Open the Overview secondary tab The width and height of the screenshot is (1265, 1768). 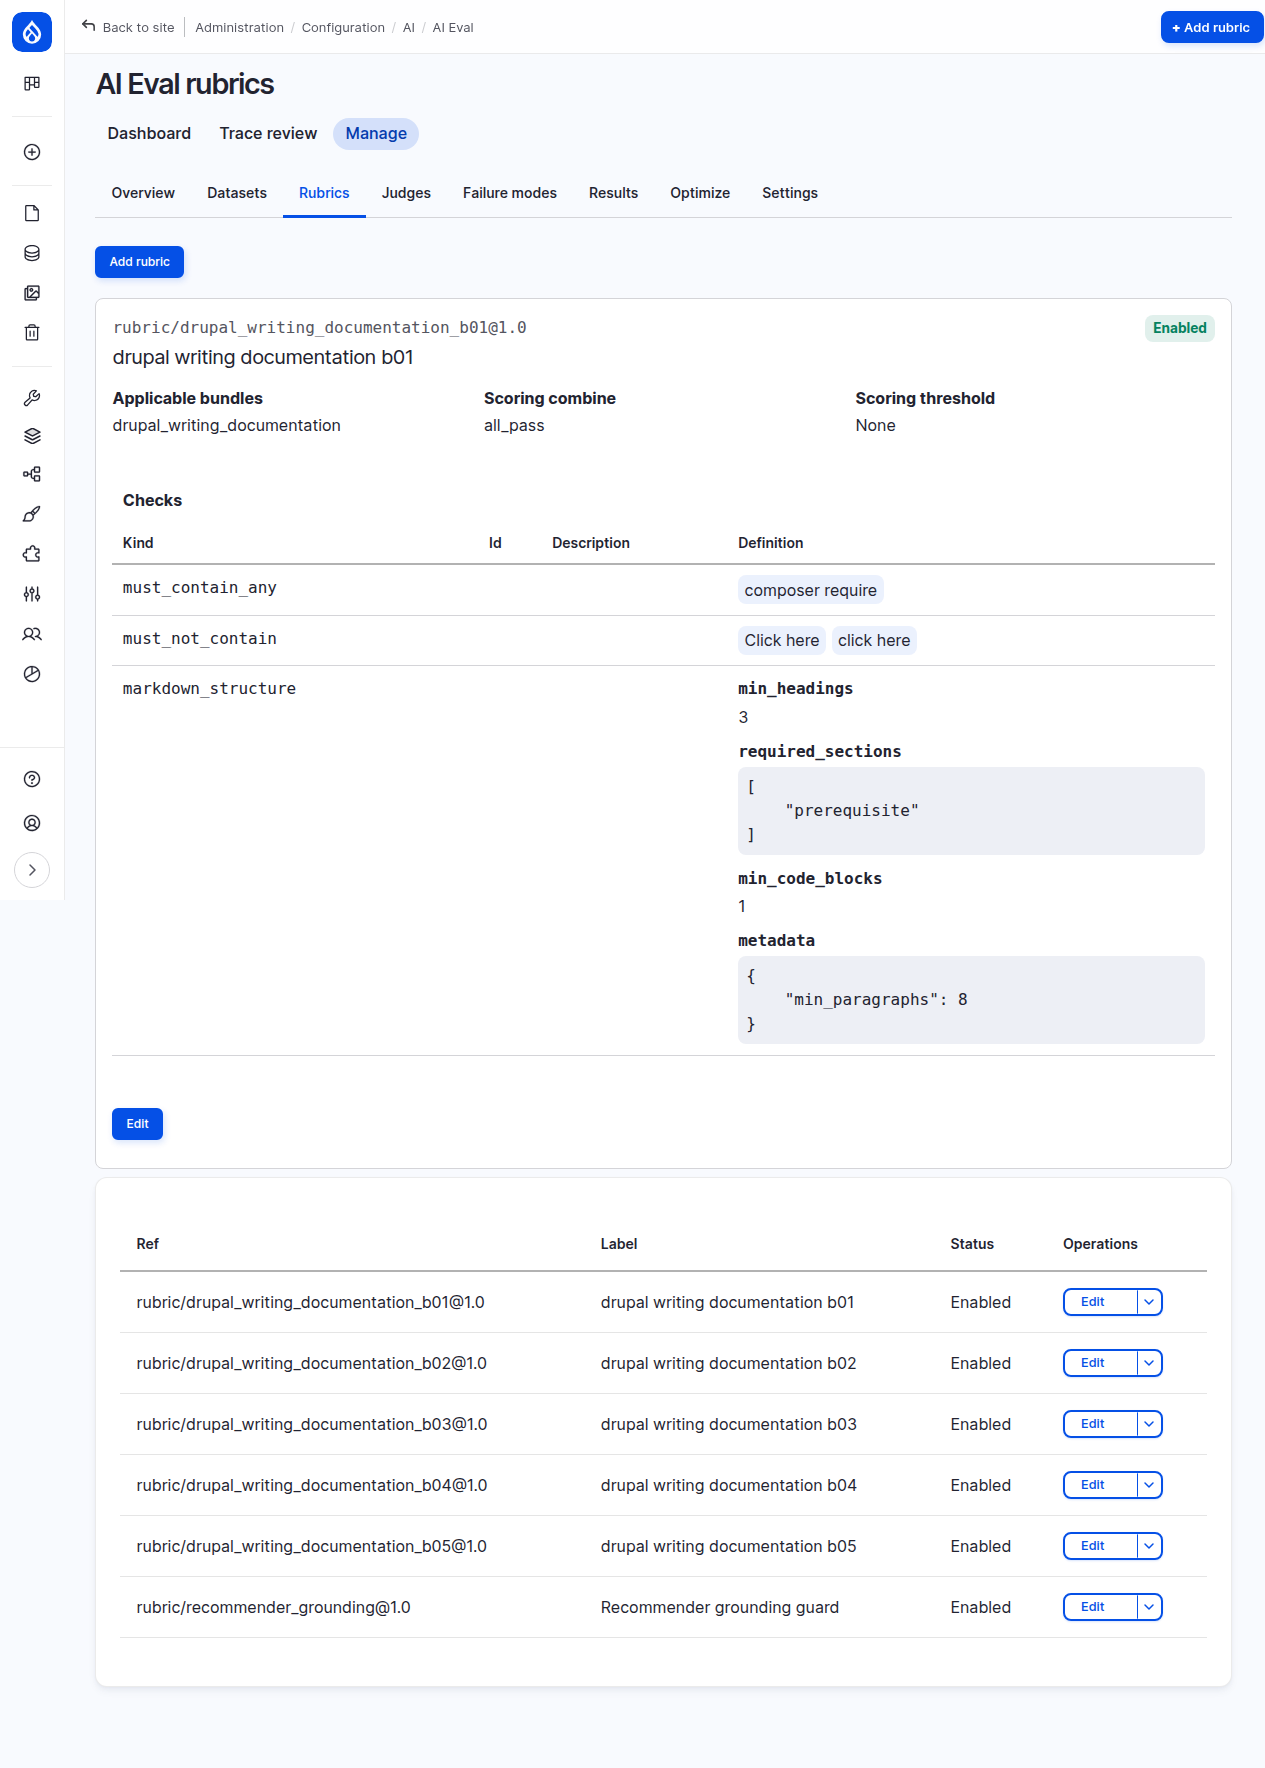[x=143, y=193]
